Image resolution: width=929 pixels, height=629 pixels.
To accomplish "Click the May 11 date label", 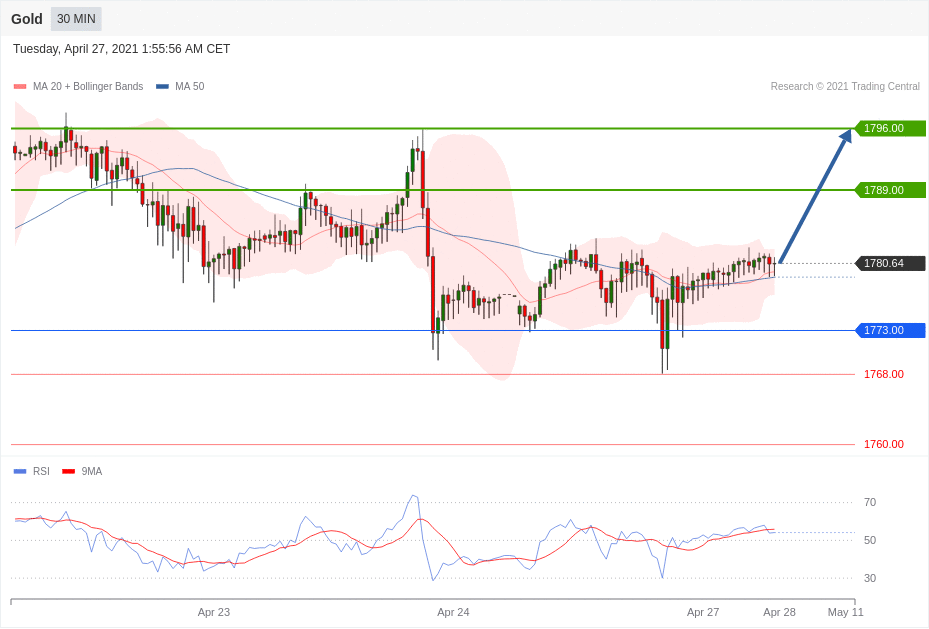I will tap(845, 612).
